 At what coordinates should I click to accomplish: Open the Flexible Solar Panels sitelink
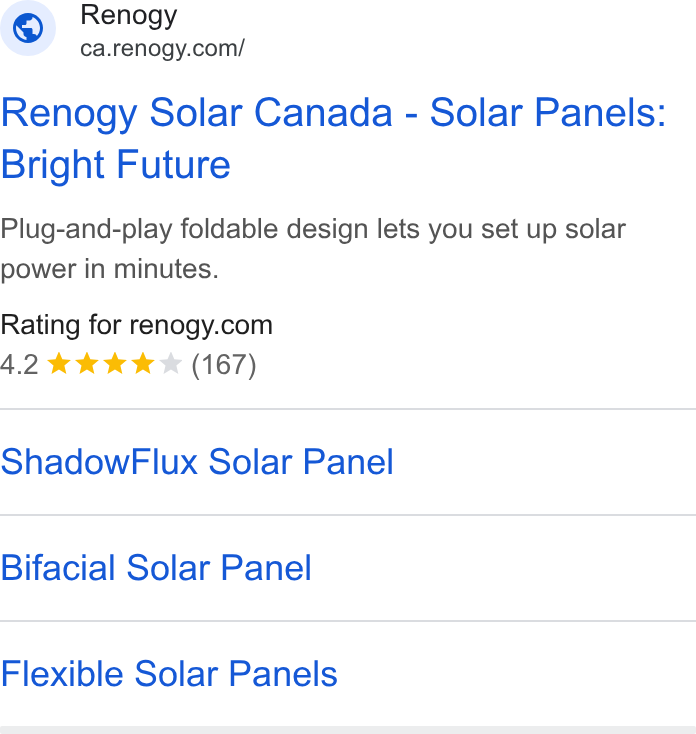pos(169,674)
